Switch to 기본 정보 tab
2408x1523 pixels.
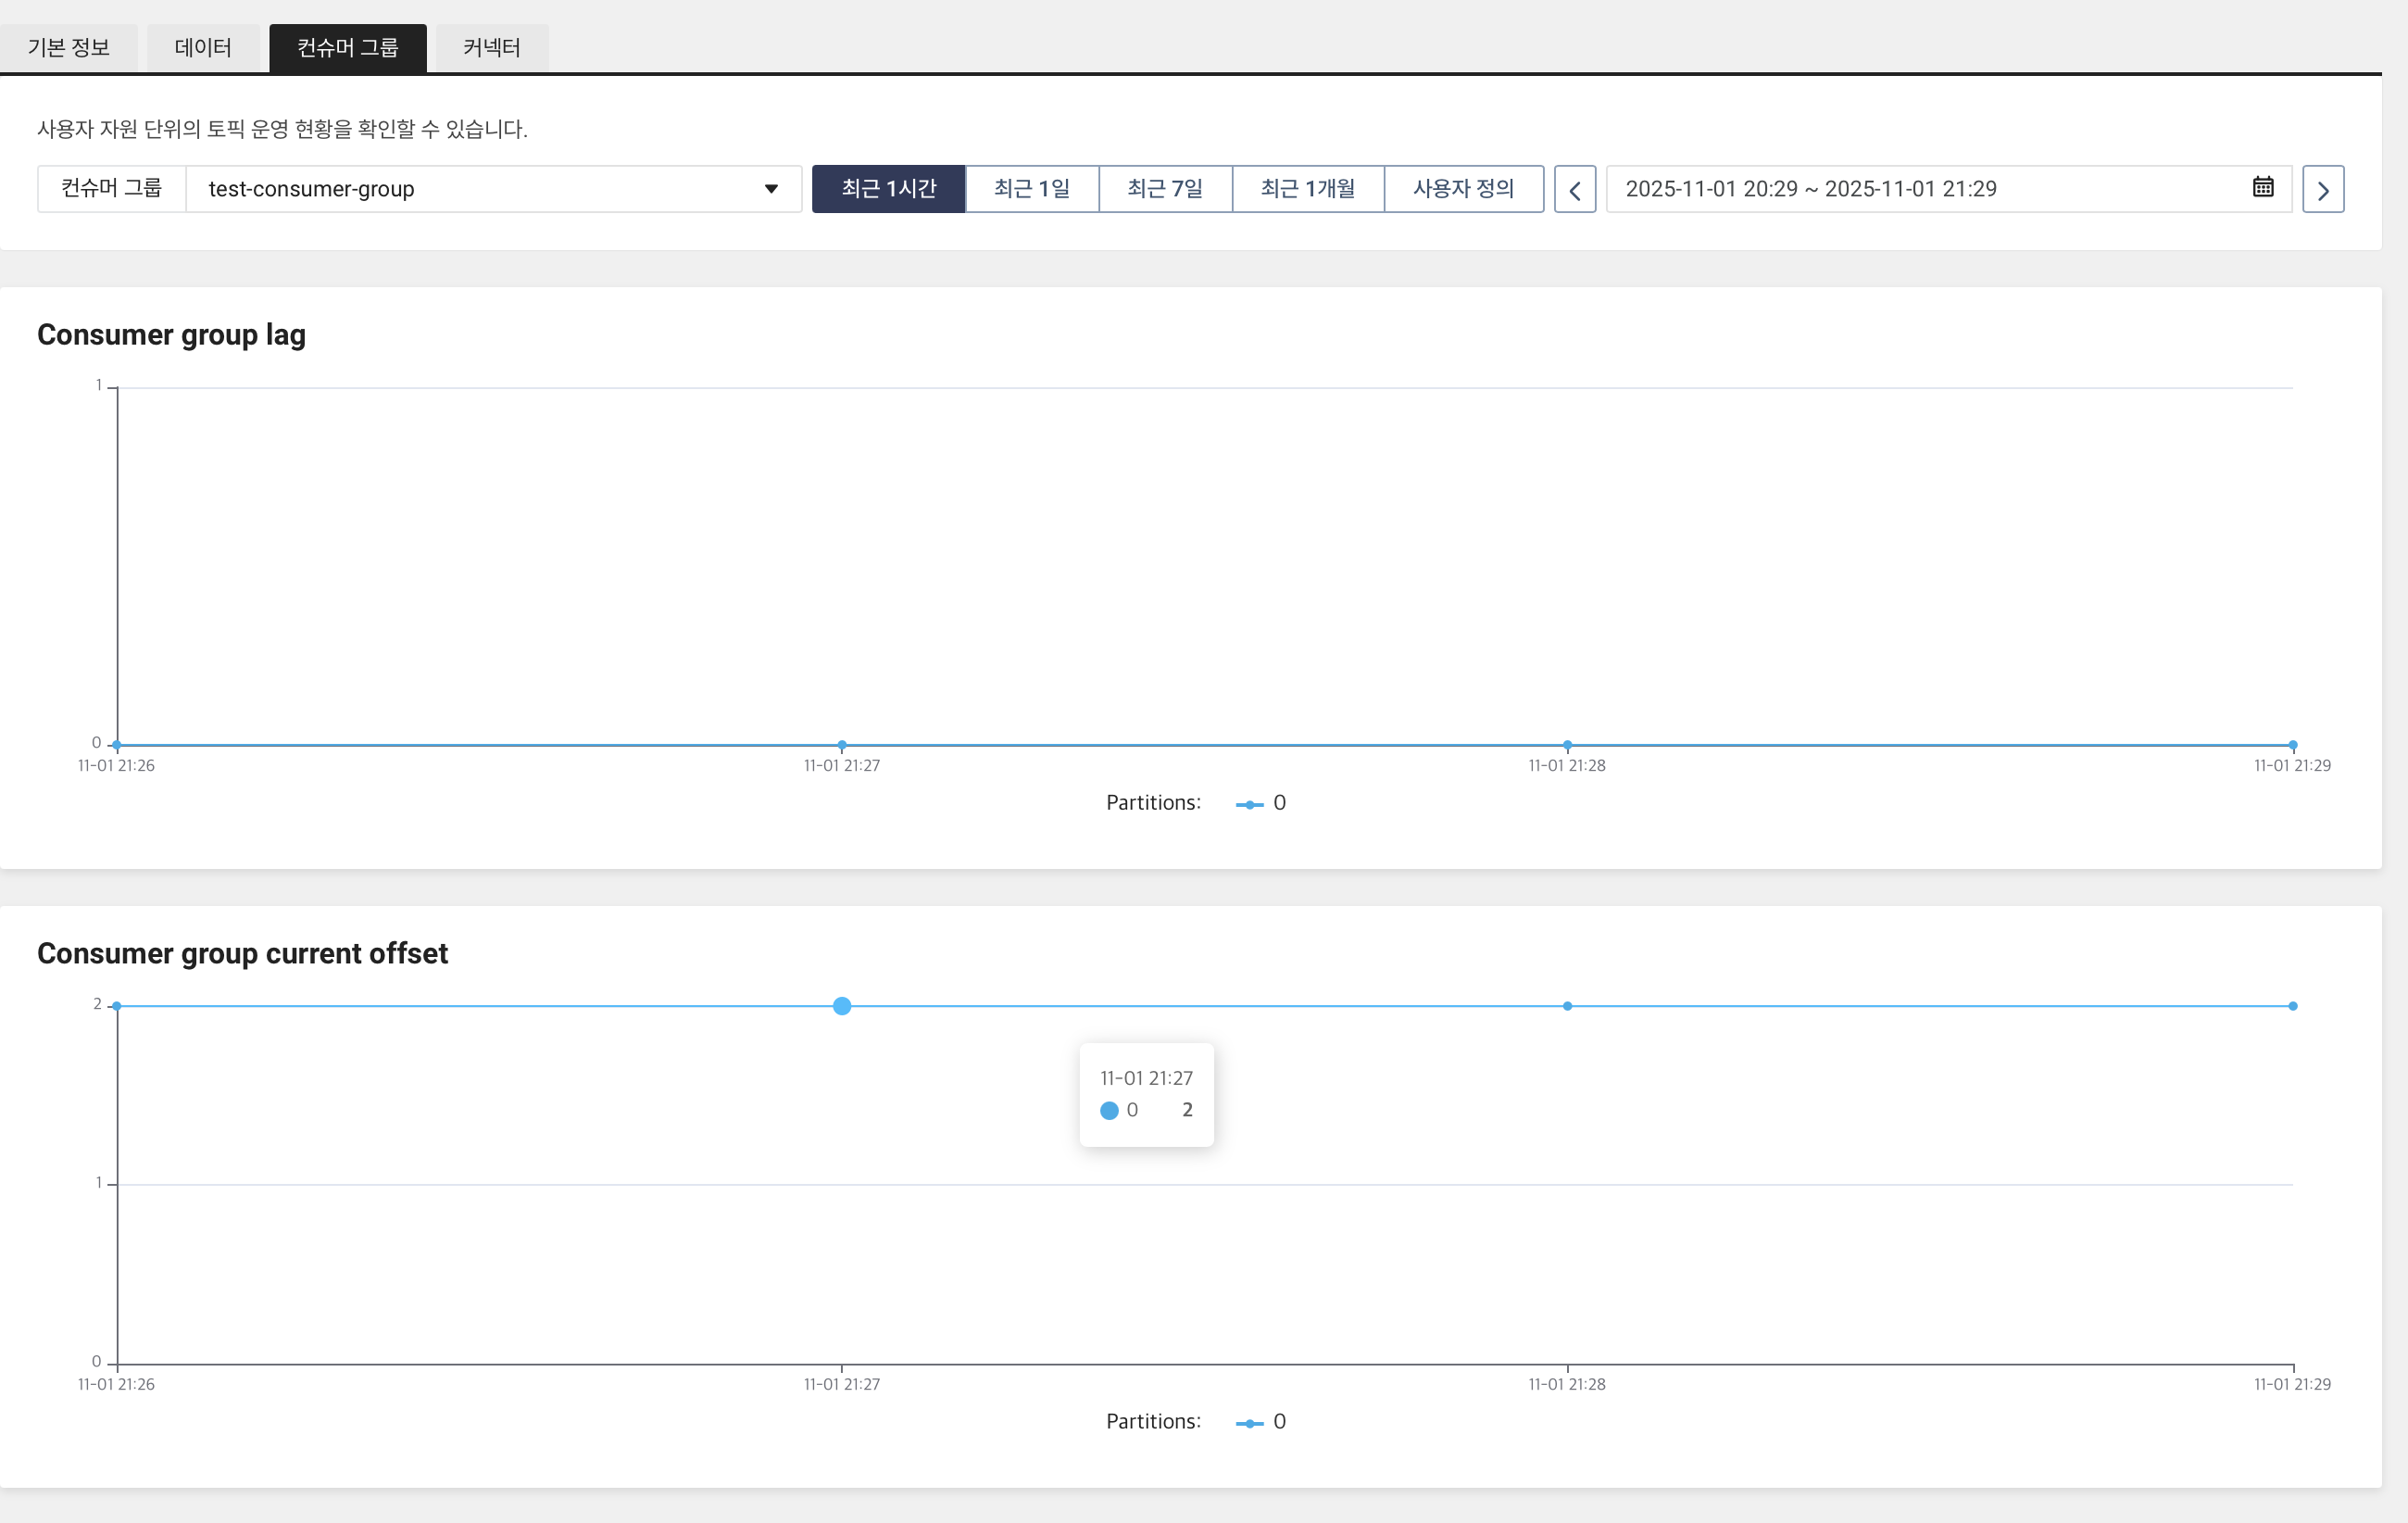coord(69,47)
